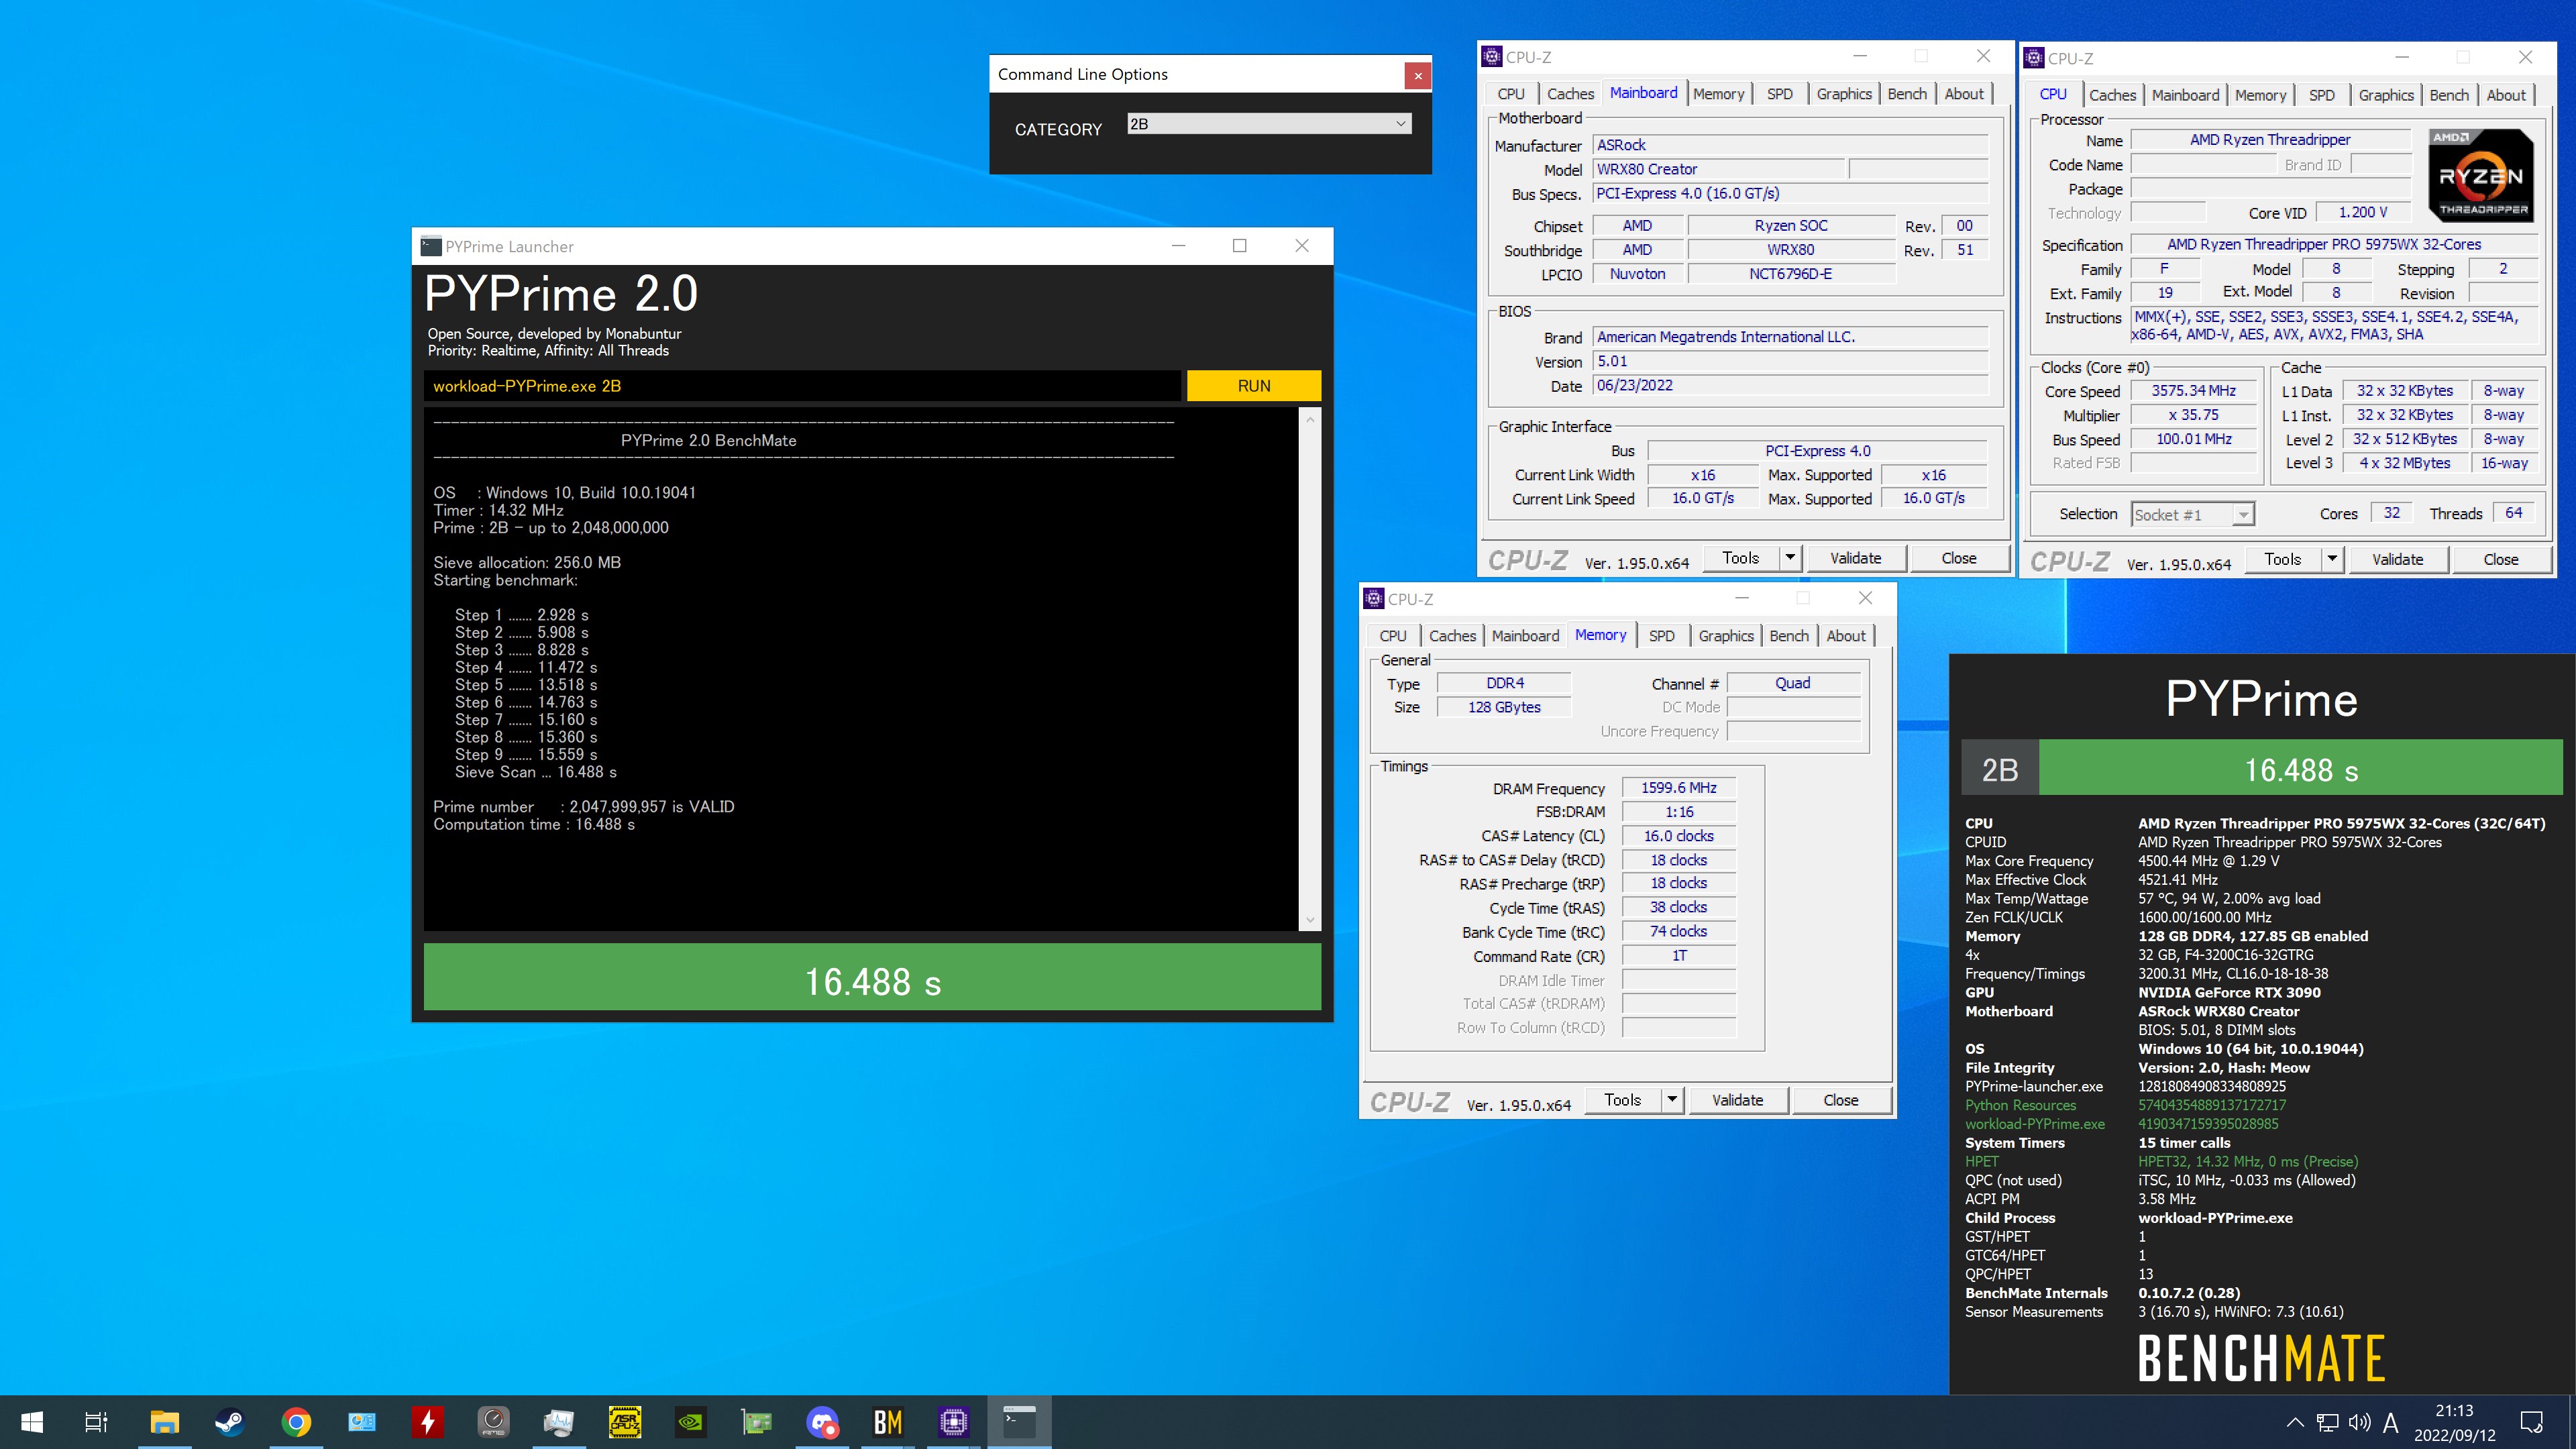Image resolution: width=2576 pixels, height=1449 pixels.
Task: Click Validate in the CPU tab window
Action: pyautogui.click(x=2397, y=559)
